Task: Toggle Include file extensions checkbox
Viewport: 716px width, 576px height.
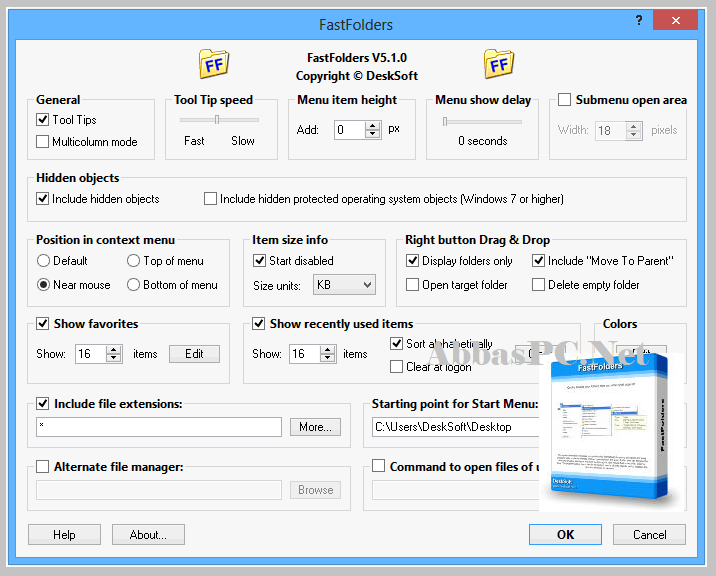Action: (42, 404)
